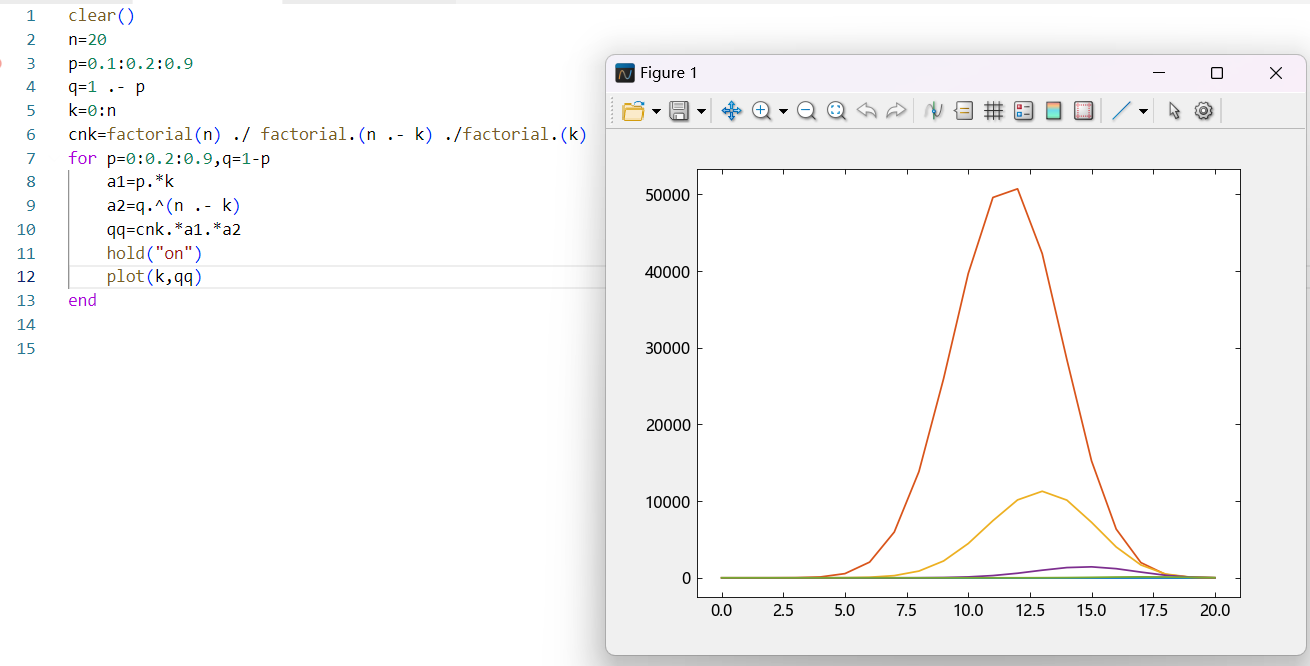
Task: Click the k=0:n code line
Action: (92, 111)
